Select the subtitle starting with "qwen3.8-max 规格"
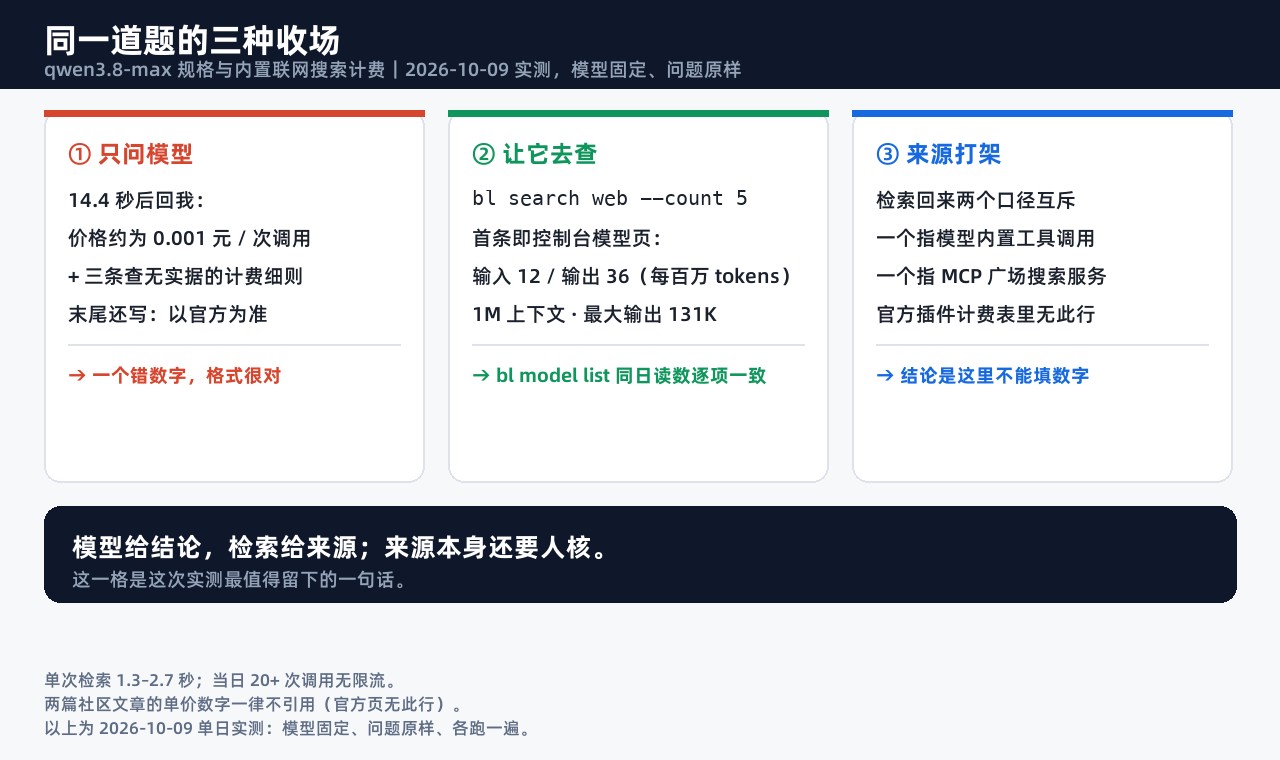The image size is (1280, 760). point(392,70)
